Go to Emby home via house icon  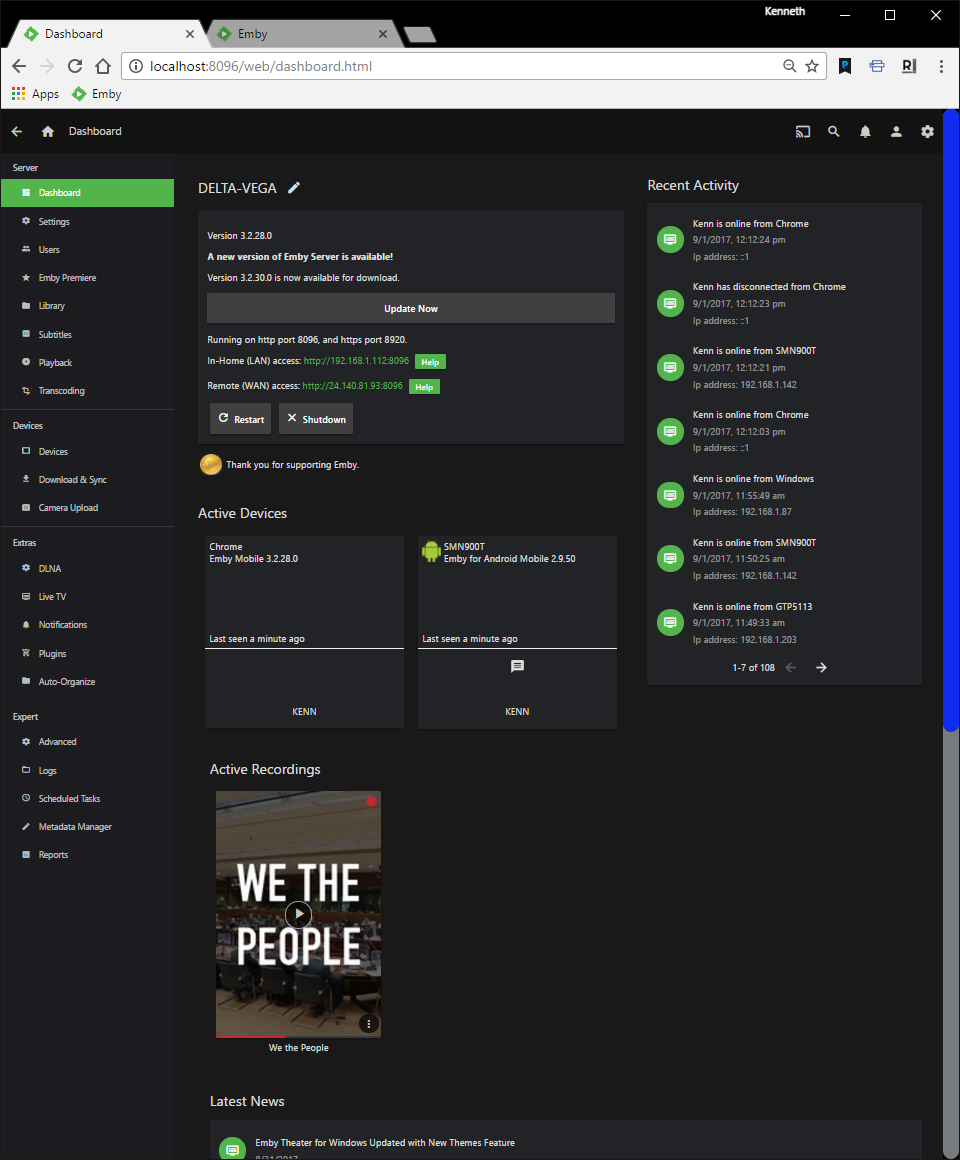coord(48,132)
